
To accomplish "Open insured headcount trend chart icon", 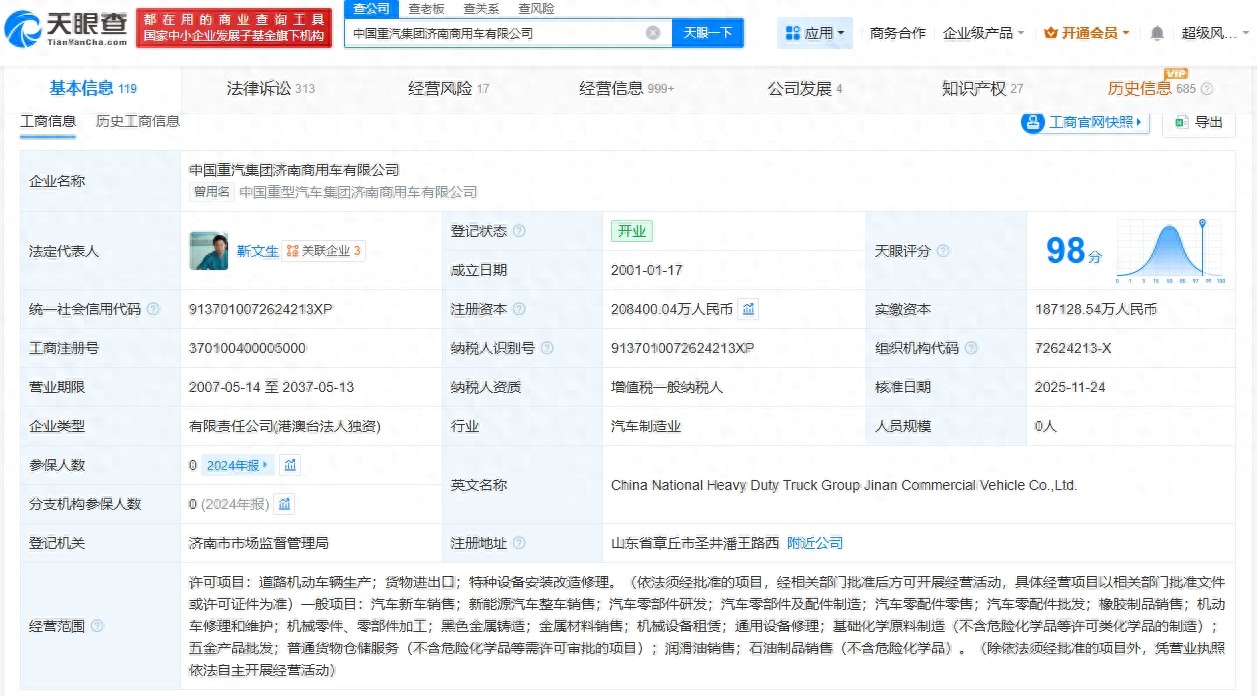I will pyautogui.click(x=289, y=465).
